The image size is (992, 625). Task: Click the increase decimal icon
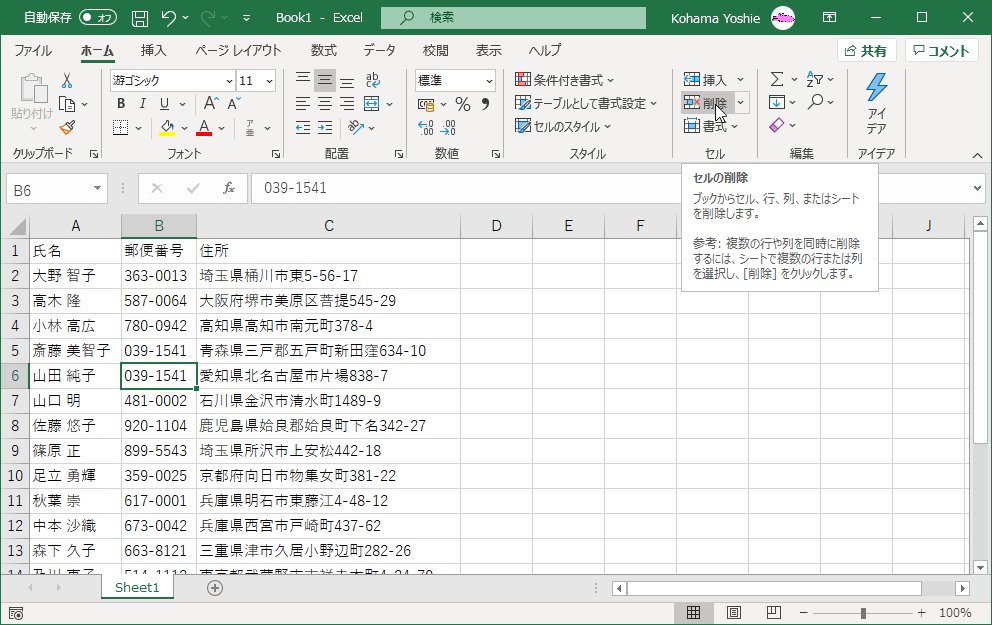click(426, 128)
